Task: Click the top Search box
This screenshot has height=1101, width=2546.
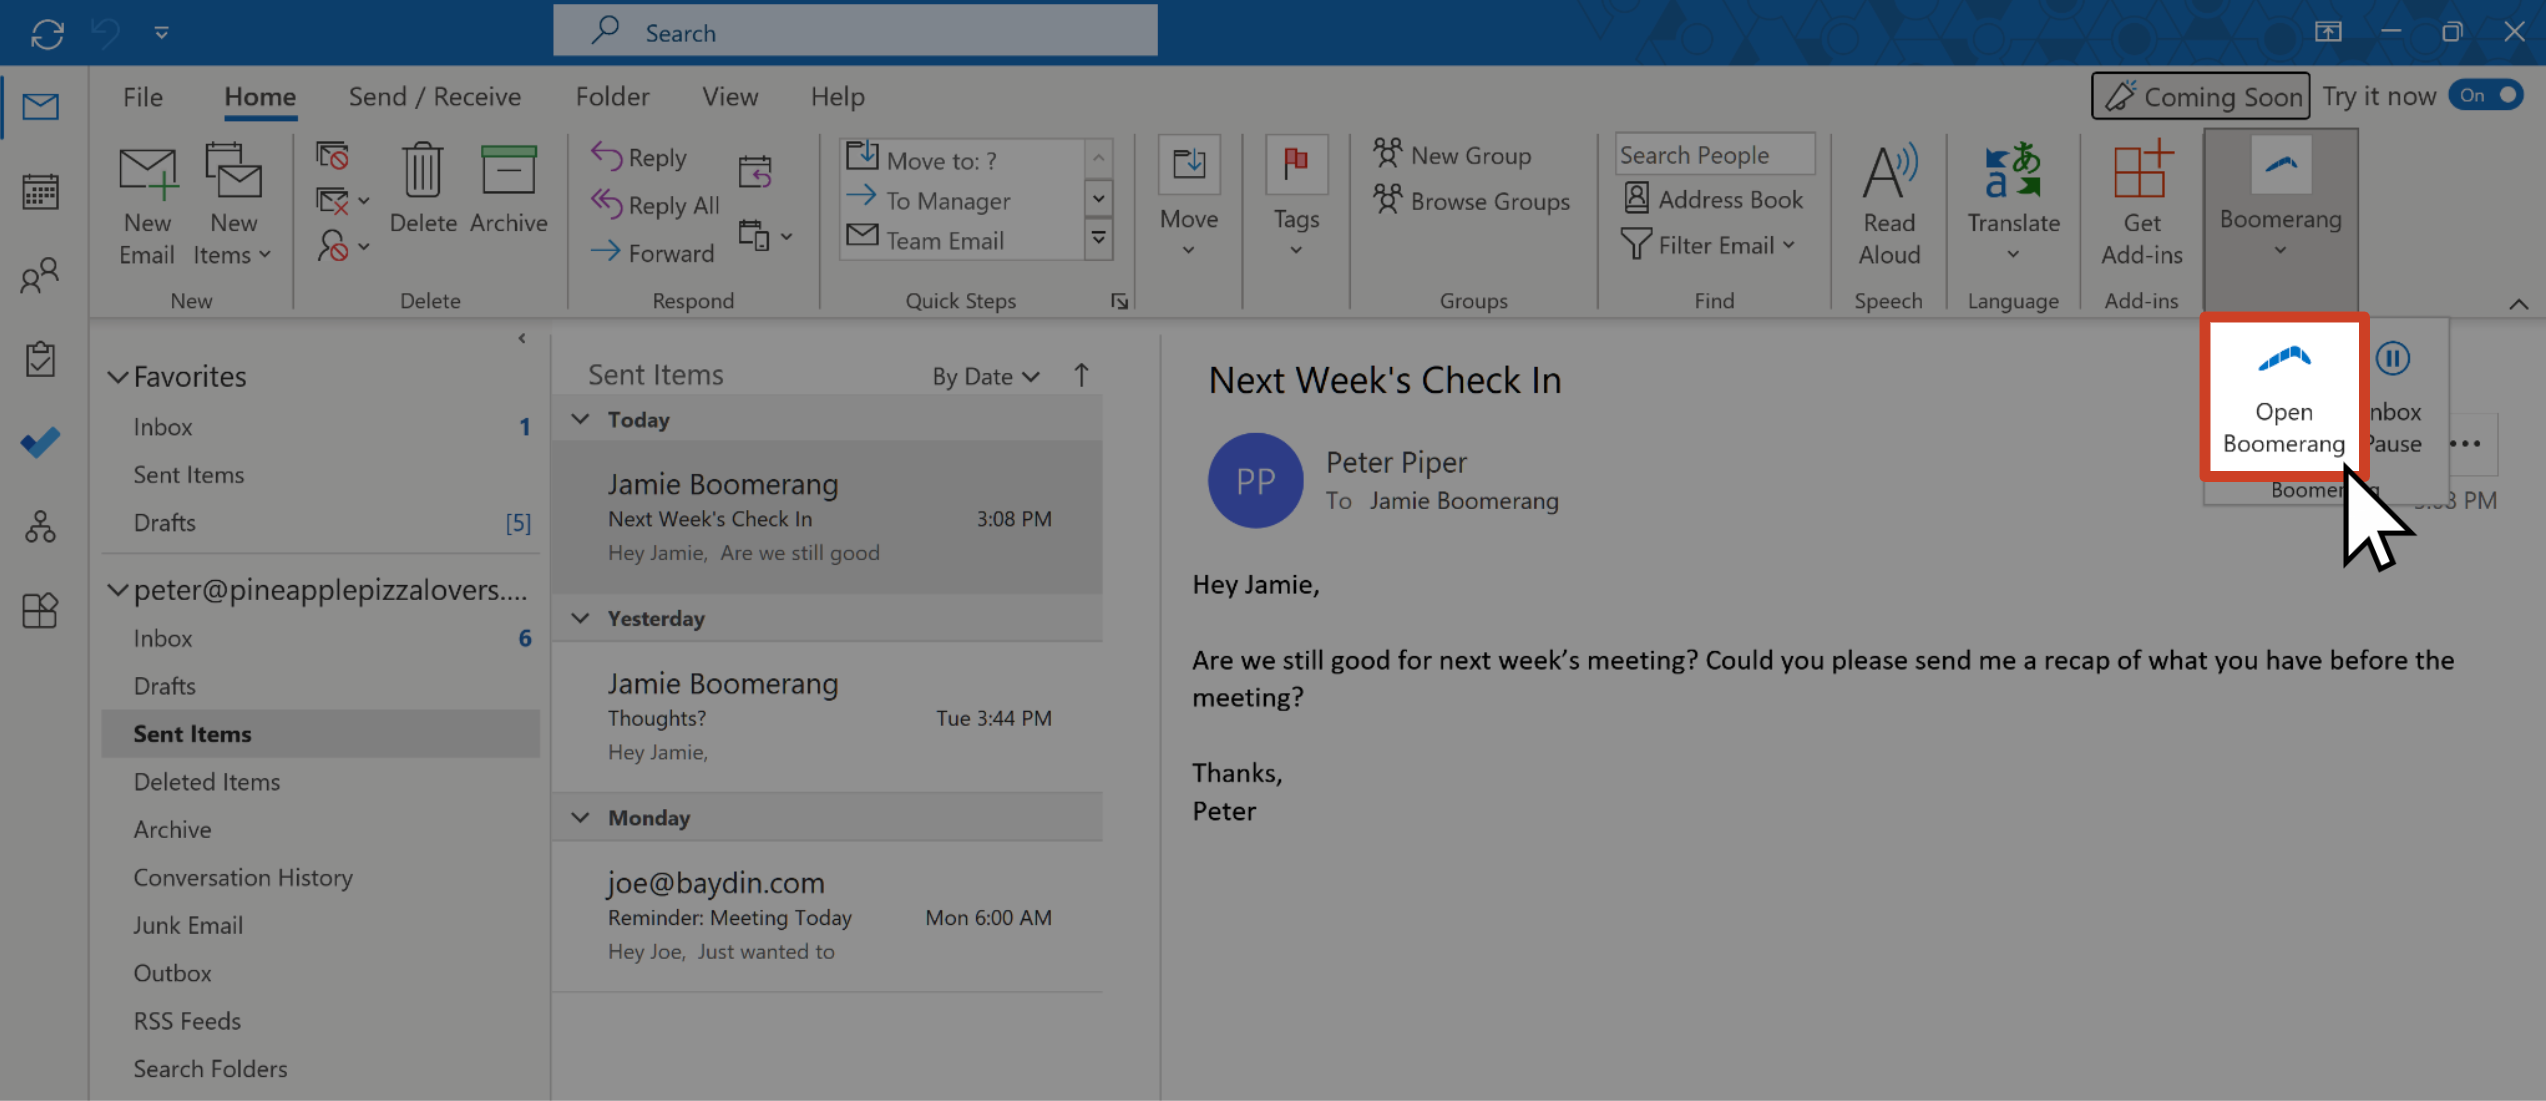Action: tap(856, 32)
